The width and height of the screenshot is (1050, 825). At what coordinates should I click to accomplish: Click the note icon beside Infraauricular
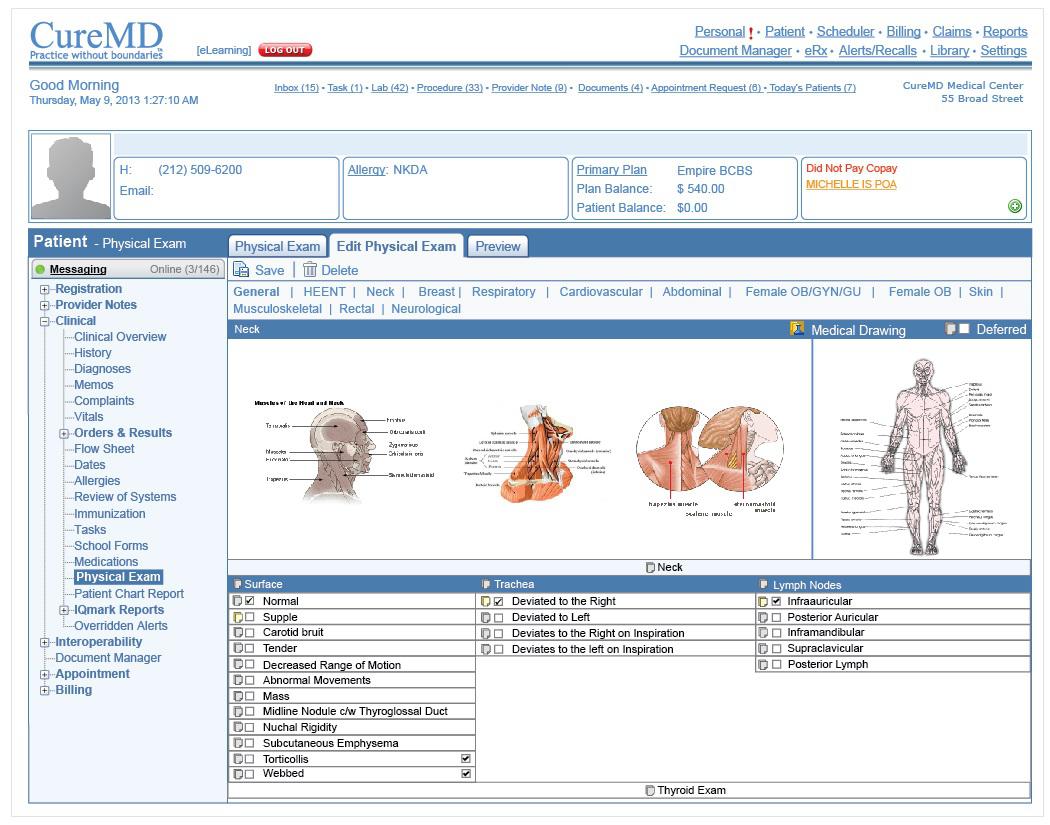point(763,602)
